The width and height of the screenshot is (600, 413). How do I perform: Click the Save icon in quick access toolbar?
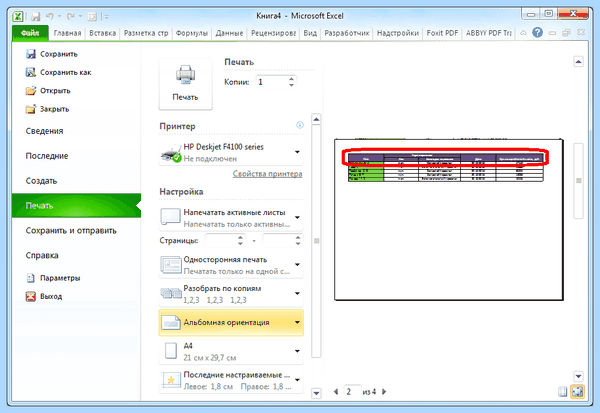36,16
